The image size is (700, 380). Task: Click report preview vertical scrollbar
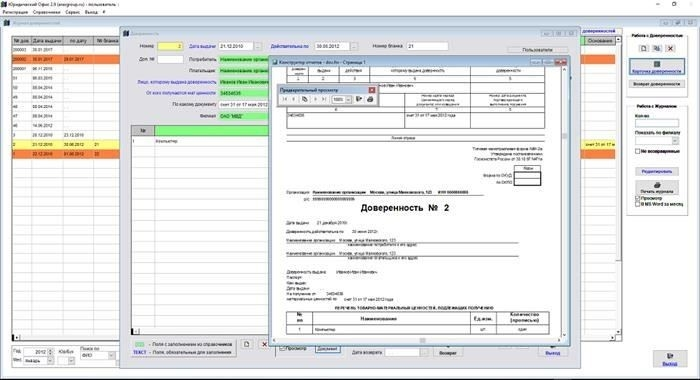pos(564,201)
